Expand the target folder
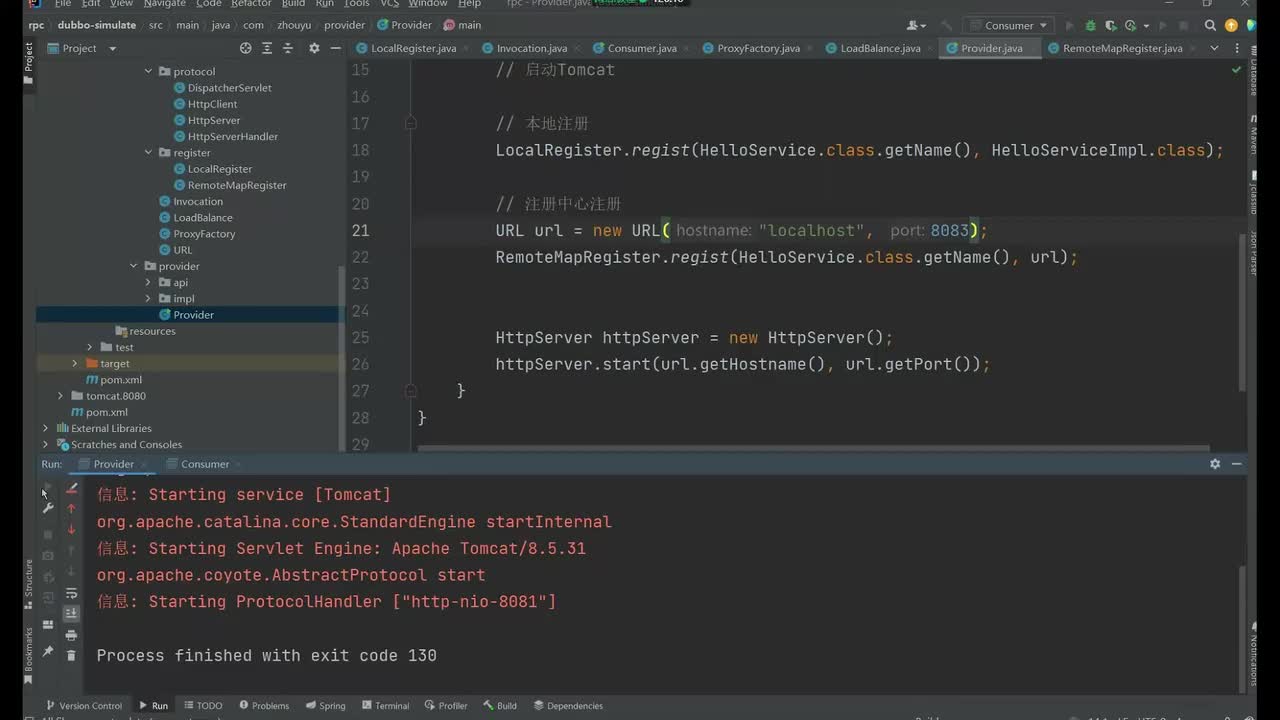The height and width of the screenshot is (720, 1280). coord(75,363)
